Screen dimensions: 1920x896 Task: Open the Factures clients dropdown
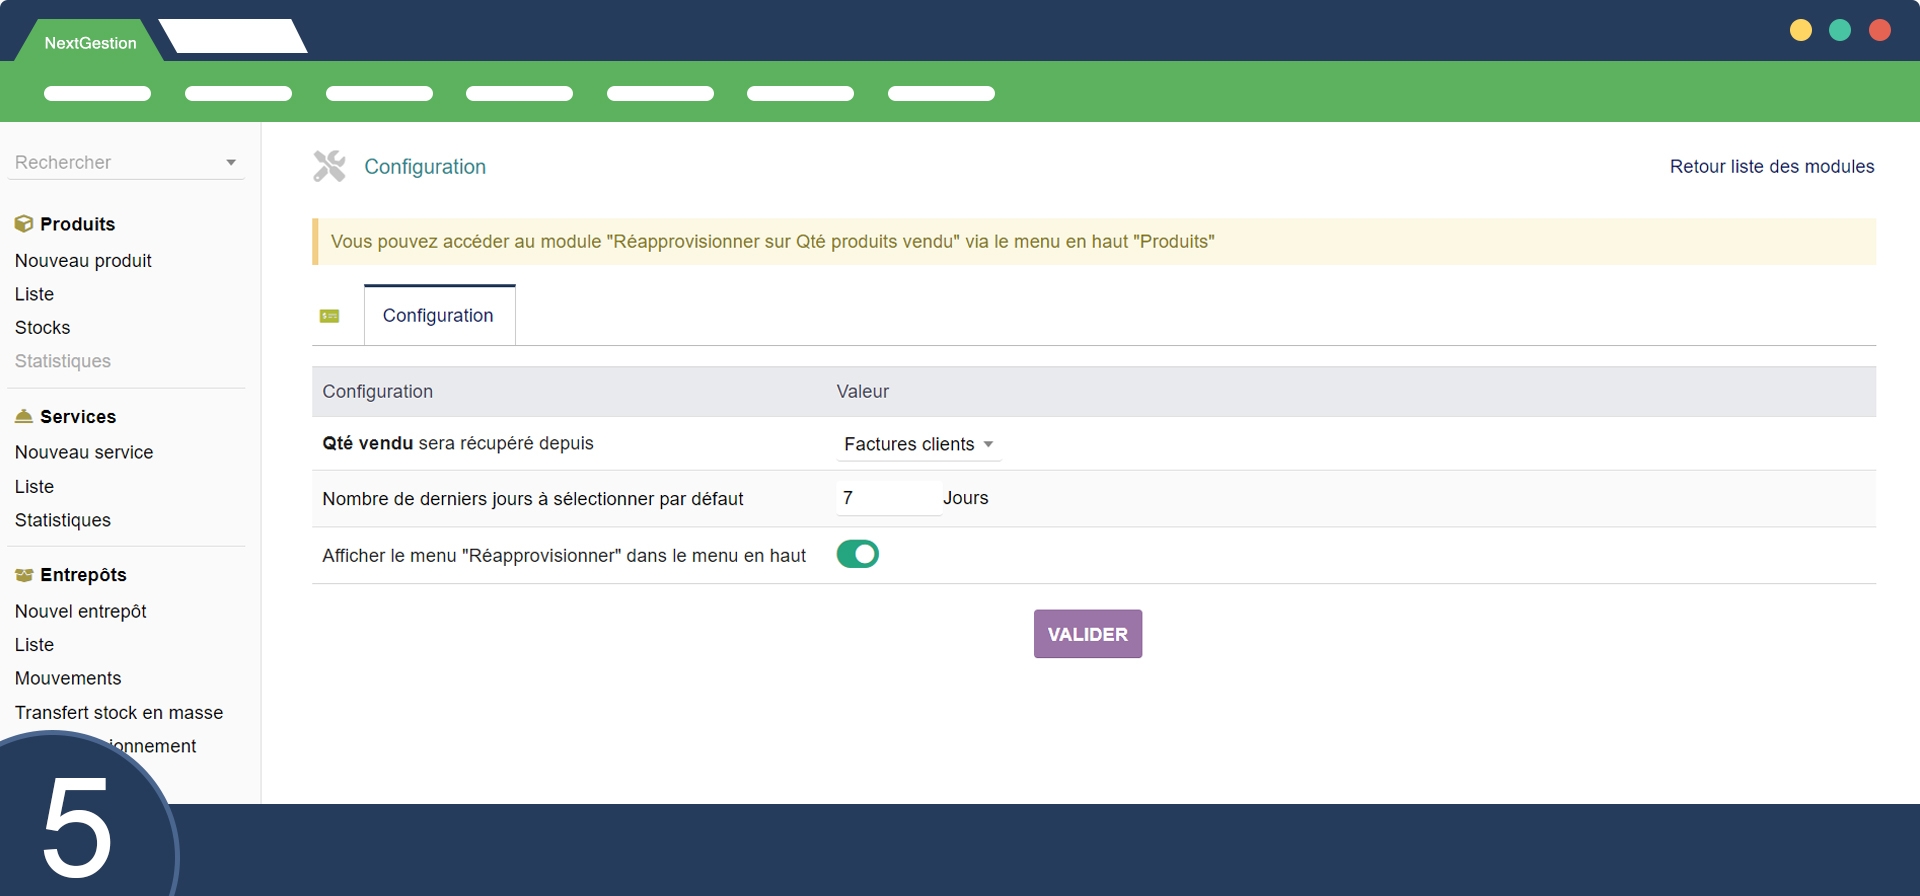[x=918, y=444]
